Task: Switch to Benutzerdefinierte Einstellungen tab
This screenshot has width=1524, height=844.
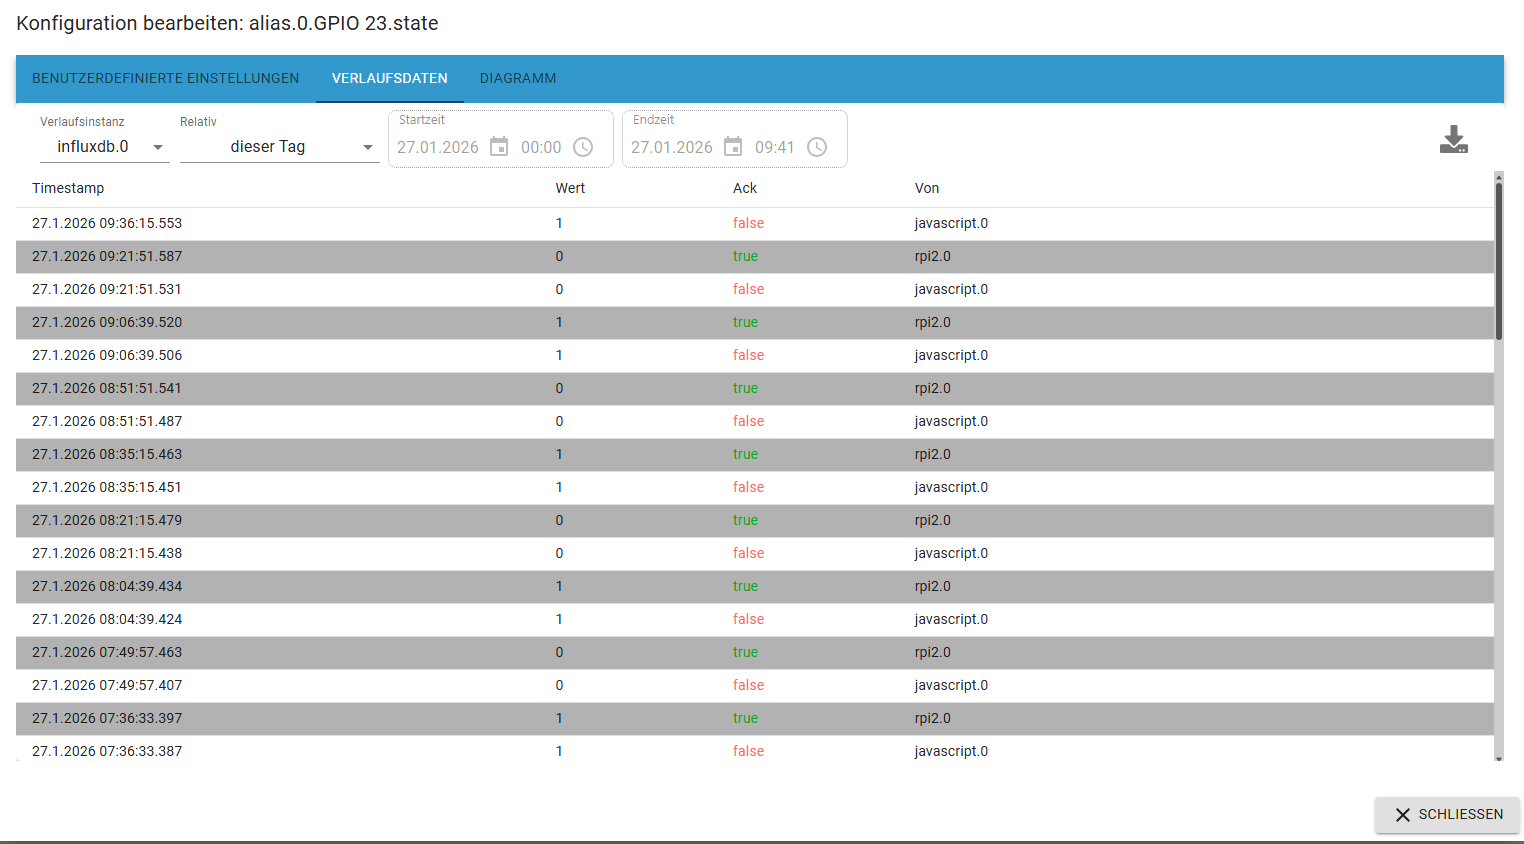Action: (166, 78)
